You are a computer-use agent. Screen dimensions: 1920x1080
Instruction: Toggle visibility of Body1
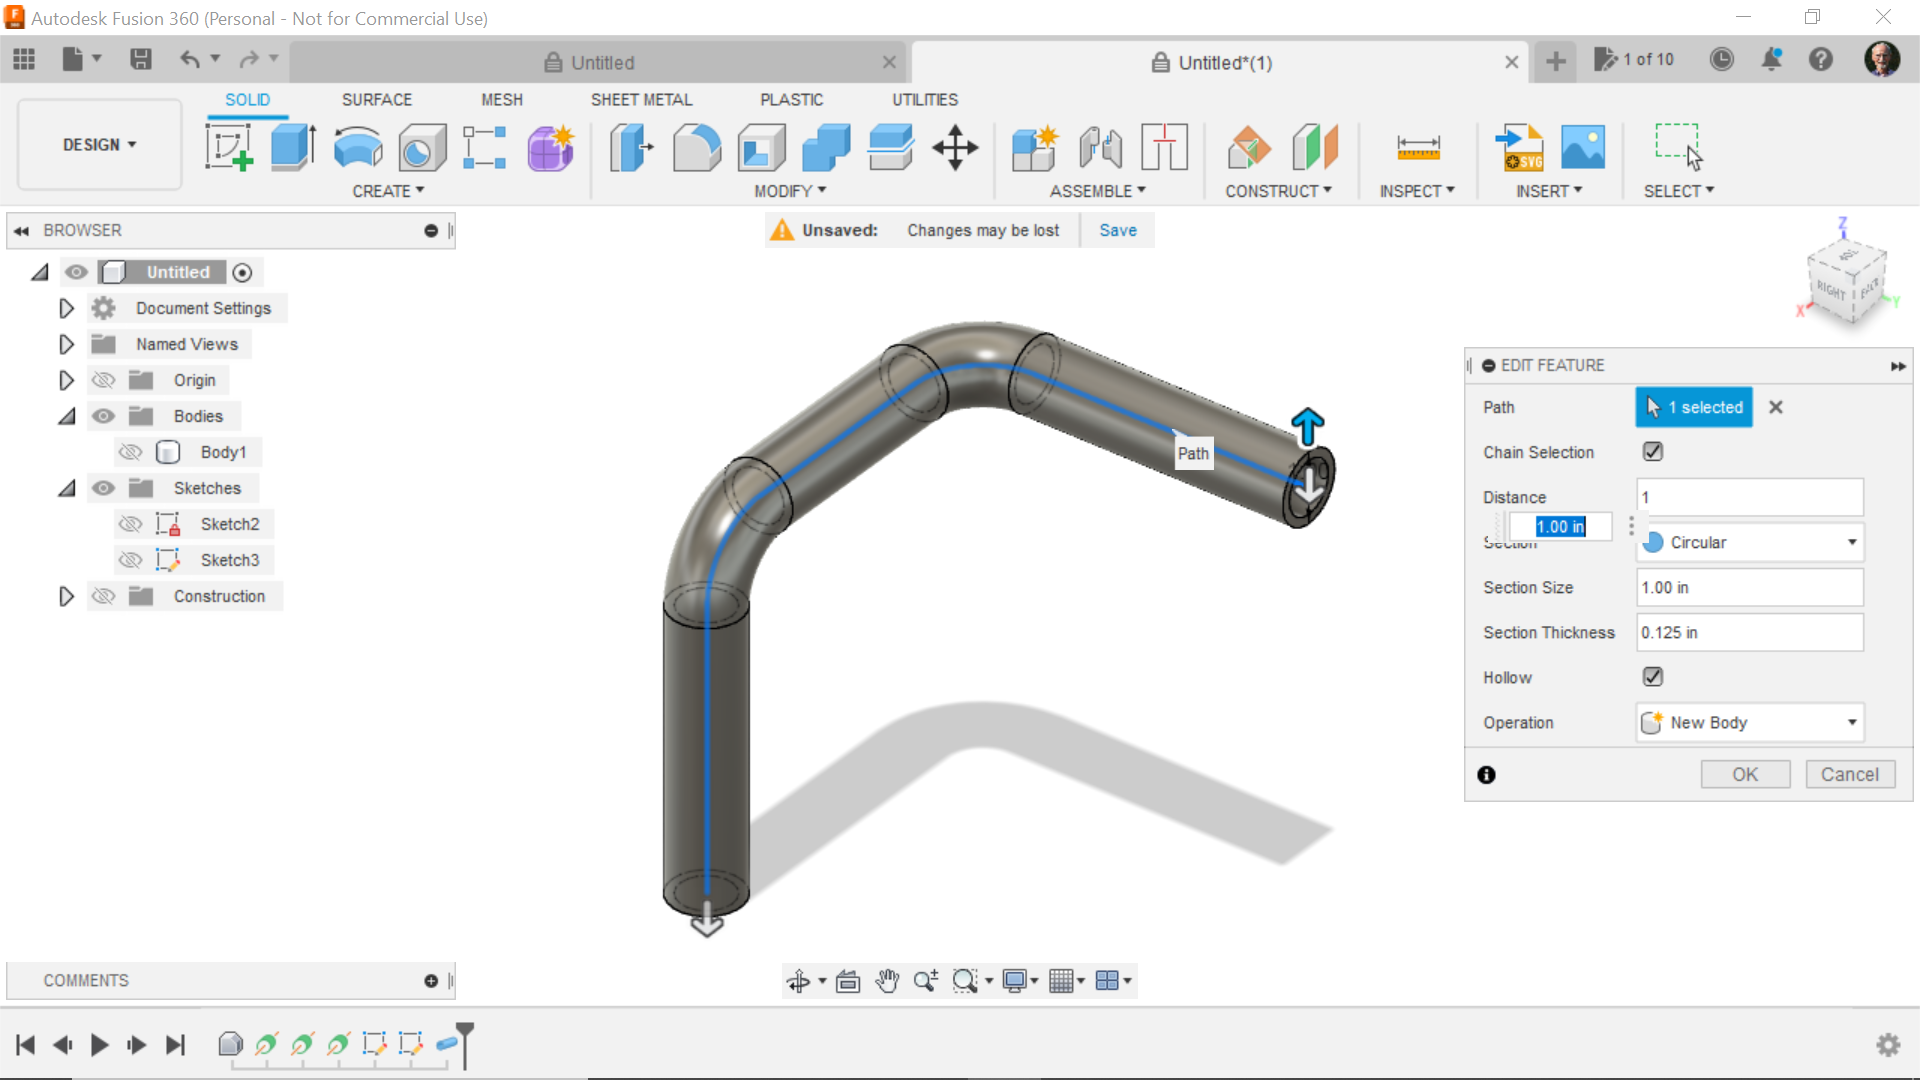point(130,452)
